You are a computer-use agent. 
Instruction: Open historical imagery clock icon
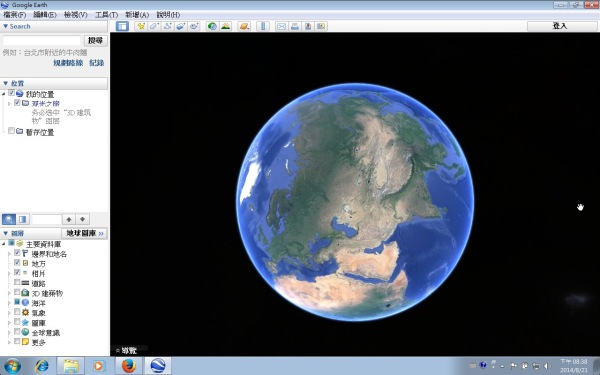pyautogui.click(x=212, y=26)
